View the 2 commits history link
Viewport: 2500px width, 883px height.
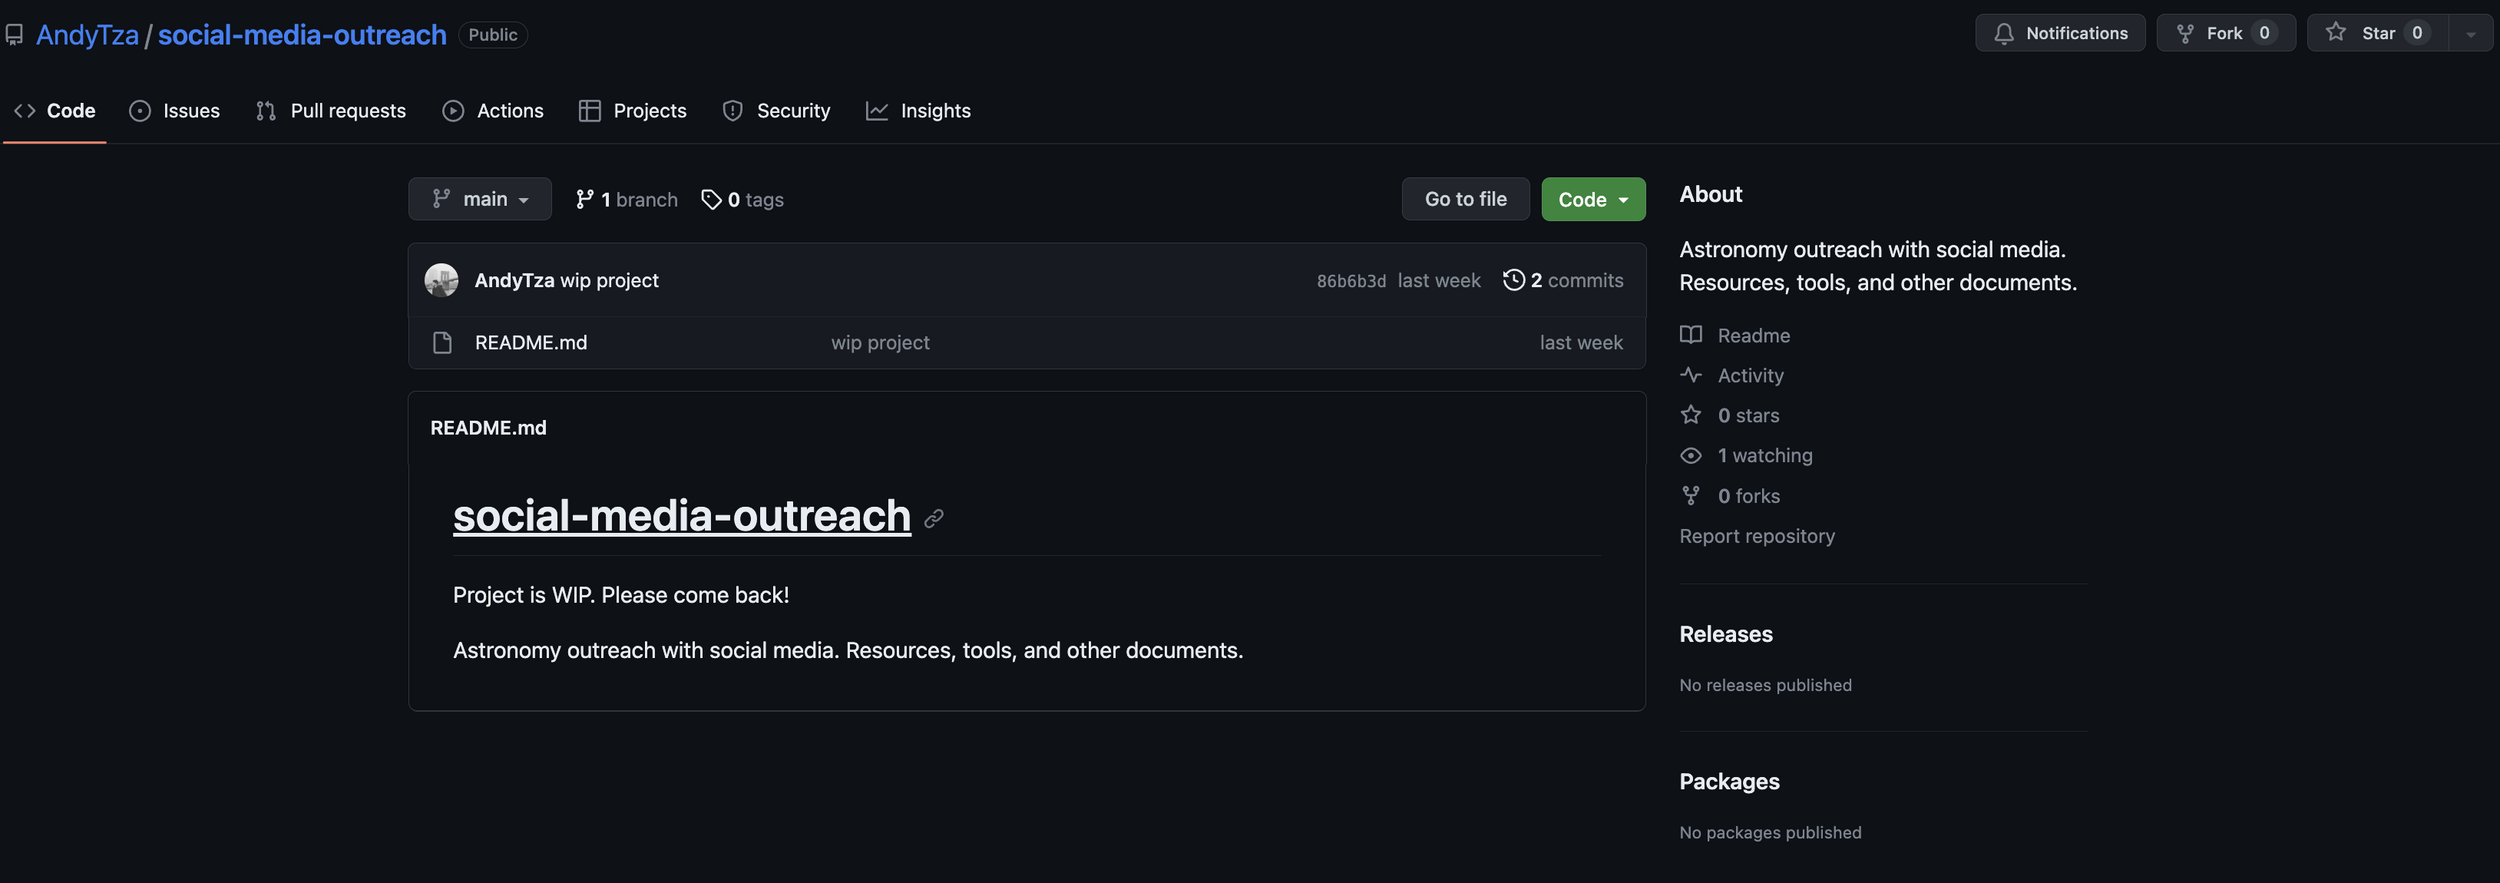[x=1564, y=280]
